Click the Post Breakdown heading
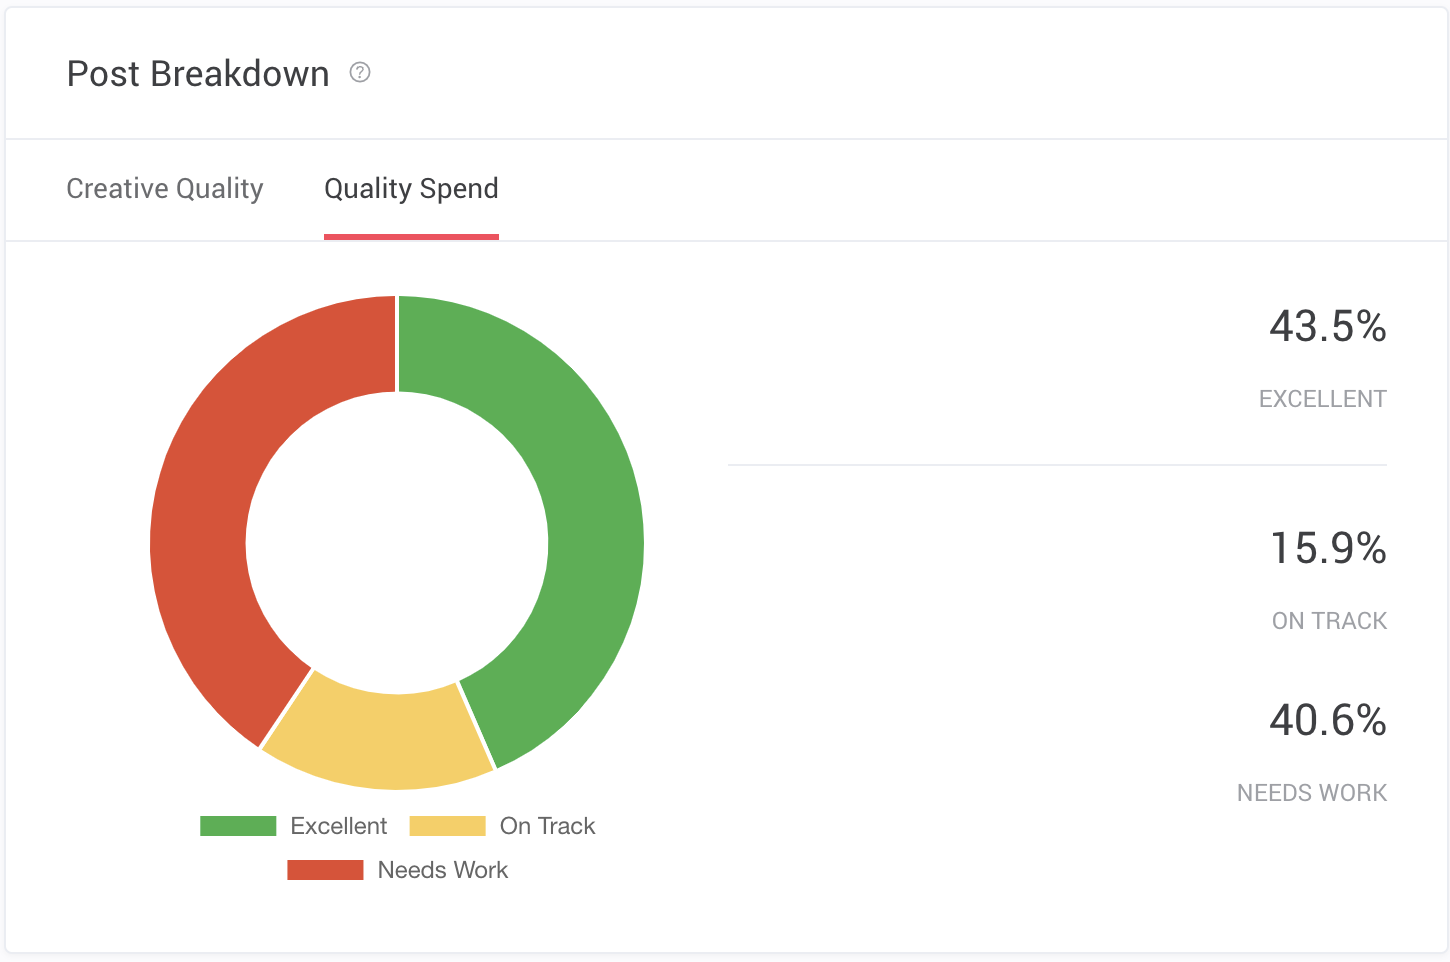This screenshot has height=962, width=1450. [x=198, y=74]
